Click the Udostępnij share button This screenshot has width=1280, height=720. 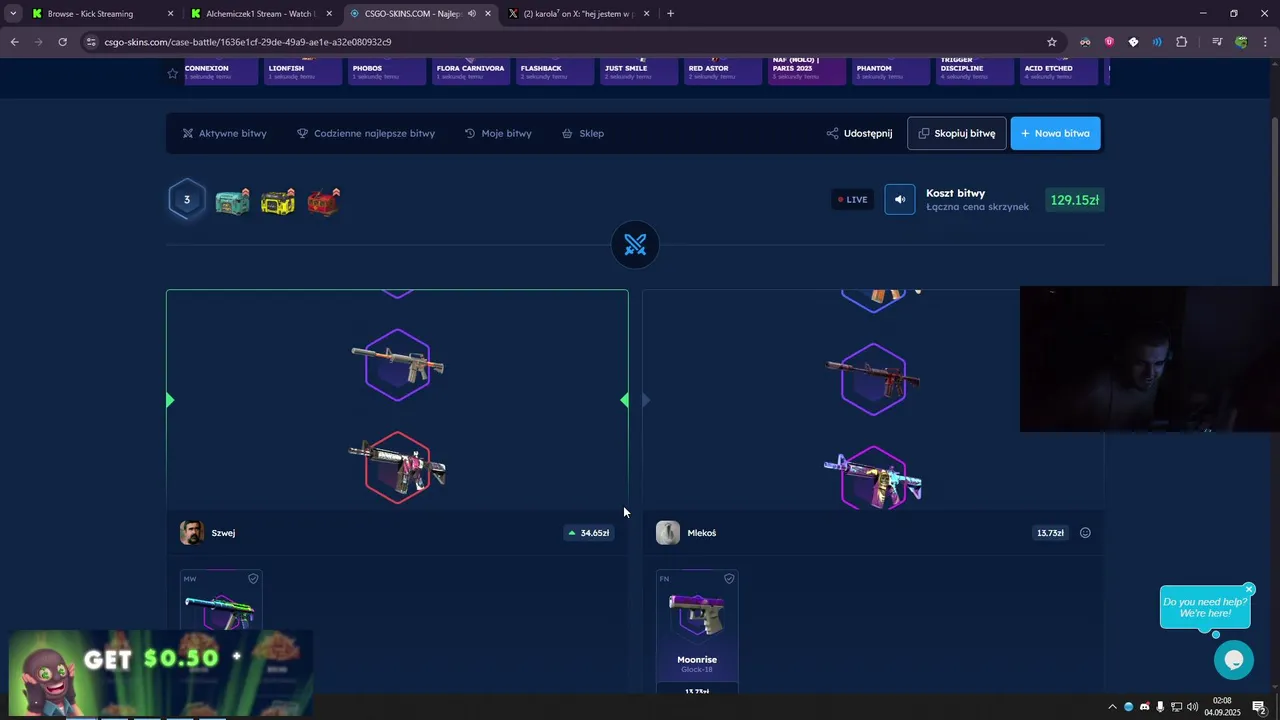[859, 133]
